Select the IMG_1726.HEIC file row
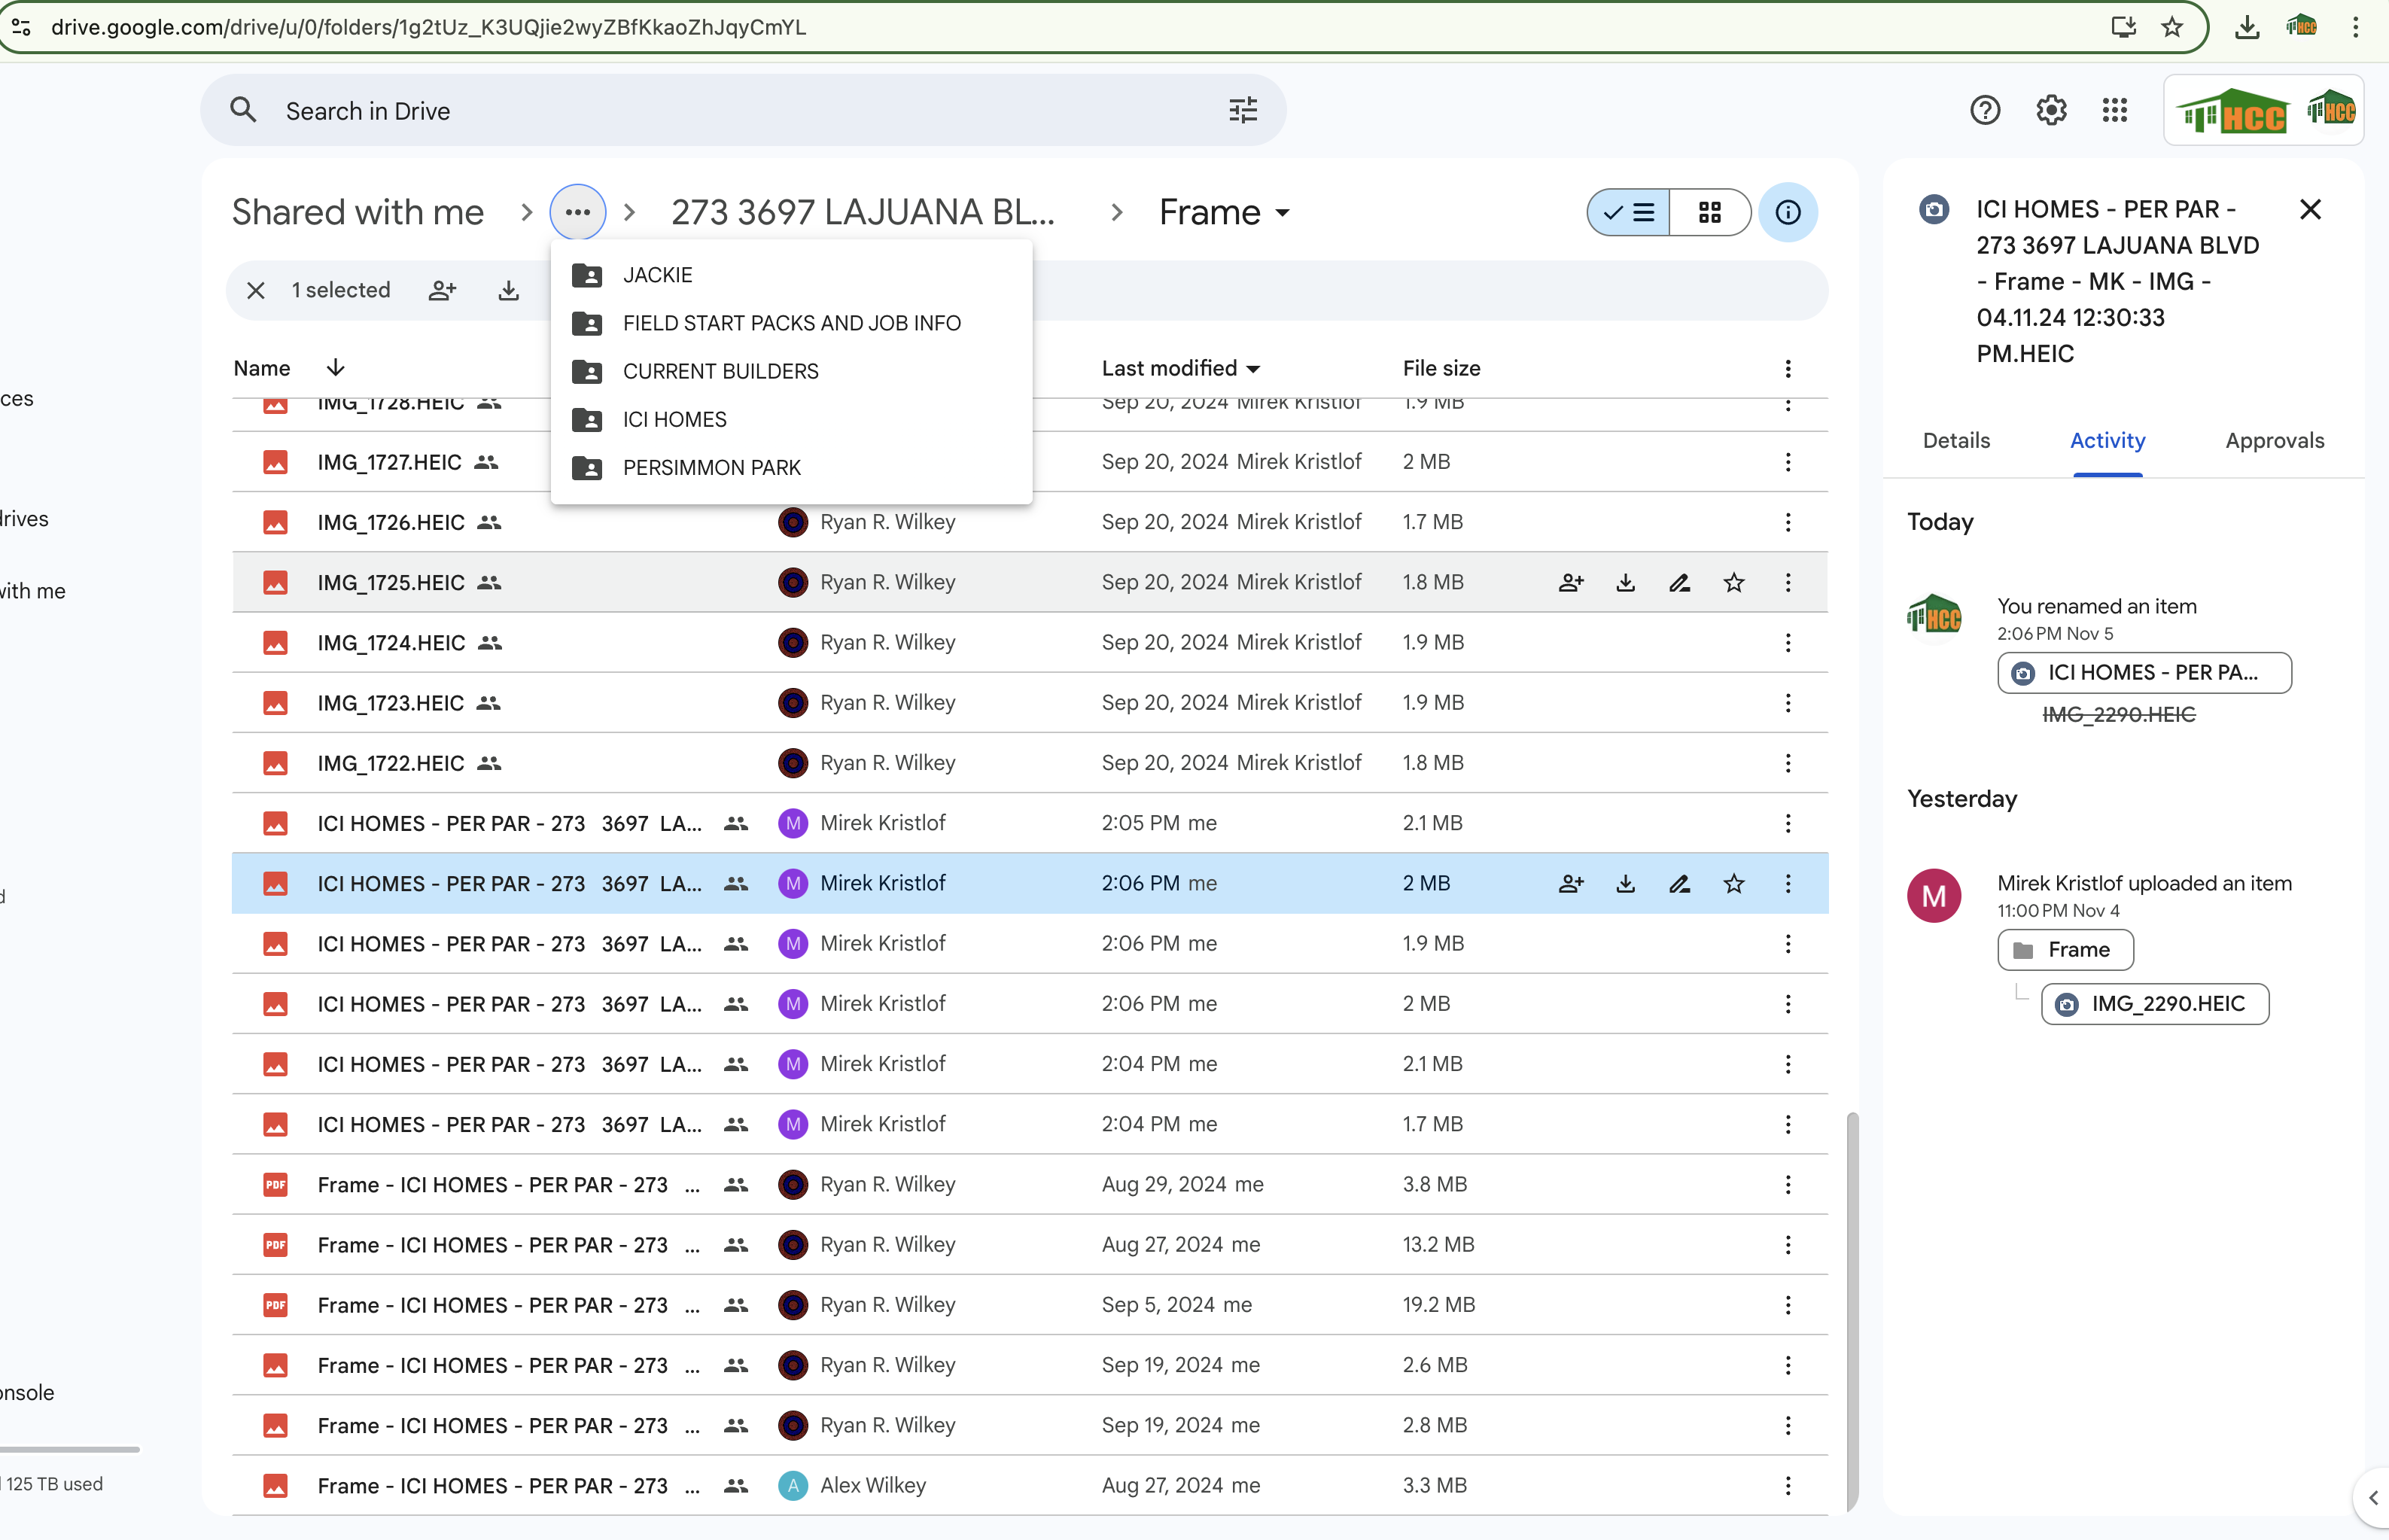 point(1030,522)
